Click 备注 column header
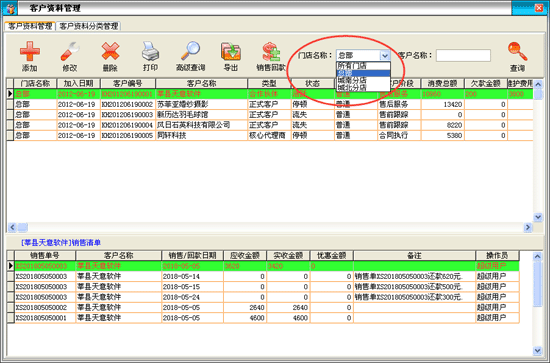 pos(414,256)
